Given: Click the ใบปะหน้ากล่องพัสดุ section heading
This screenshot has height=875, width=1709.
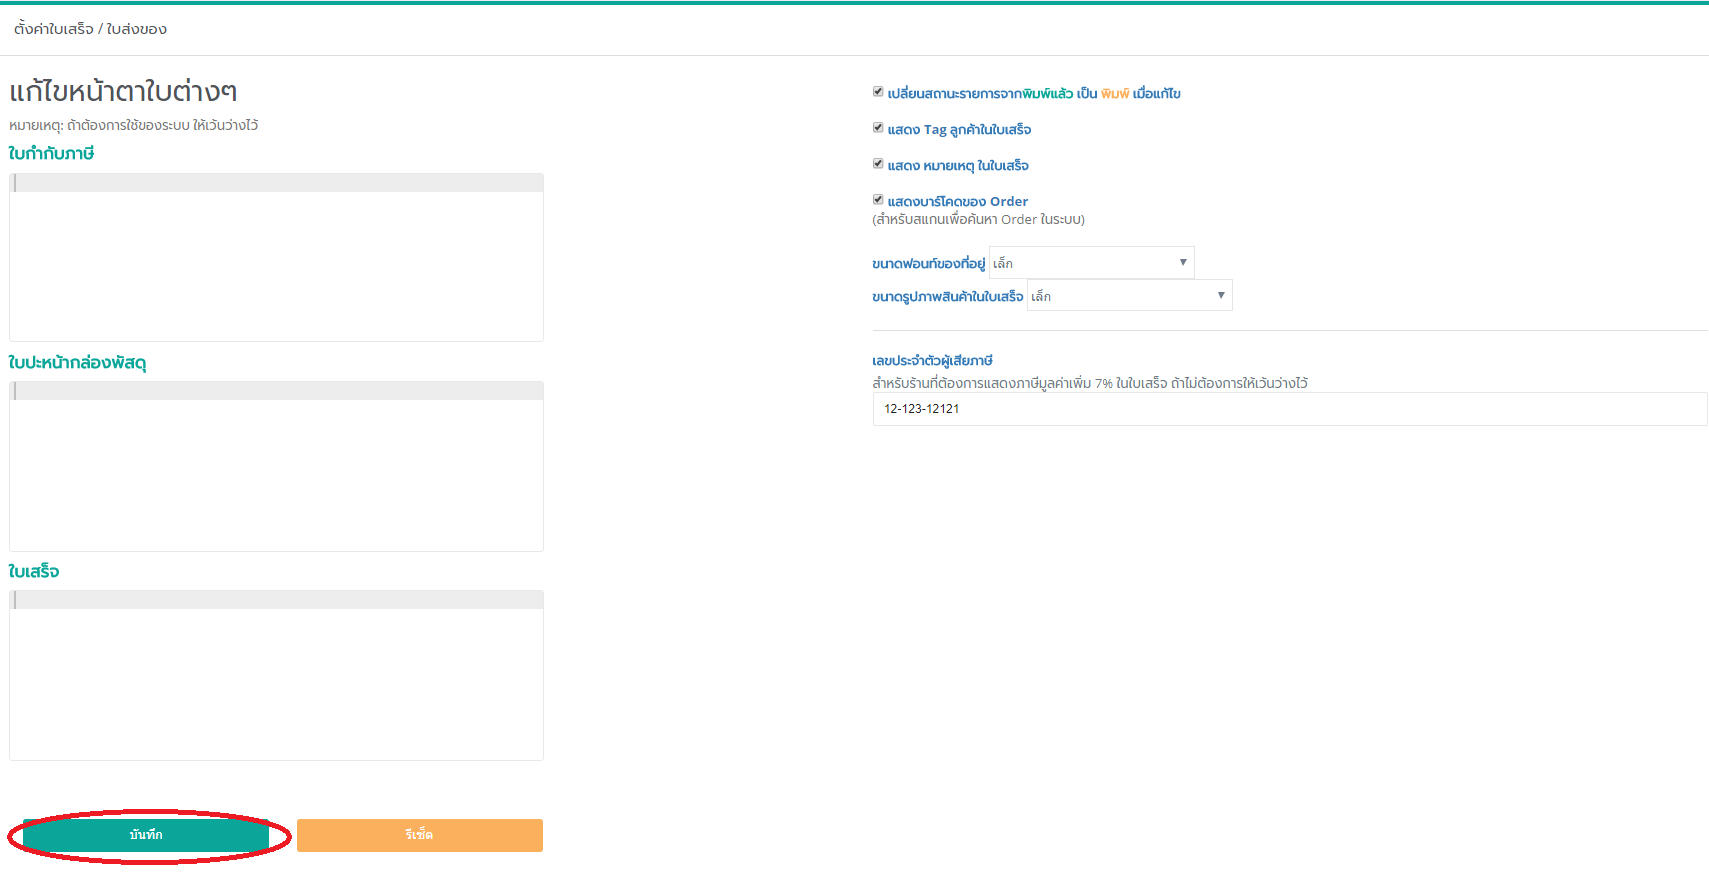Looking at the screenshot, I should pyautogui.click(x=77, y=362).
